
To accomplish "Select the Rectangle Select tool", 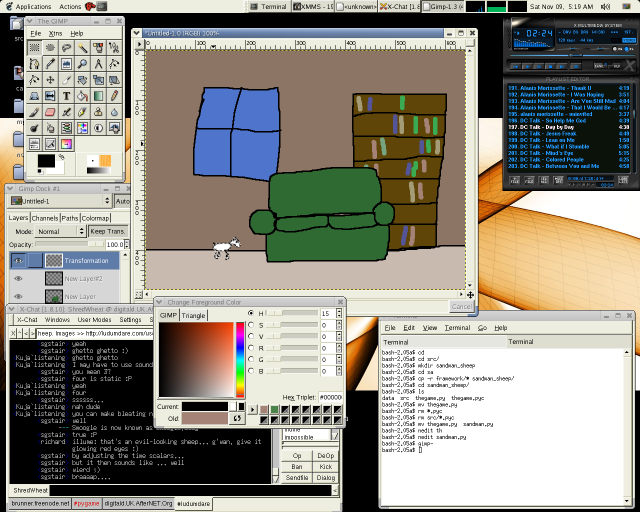I will (x=34, y=47).
